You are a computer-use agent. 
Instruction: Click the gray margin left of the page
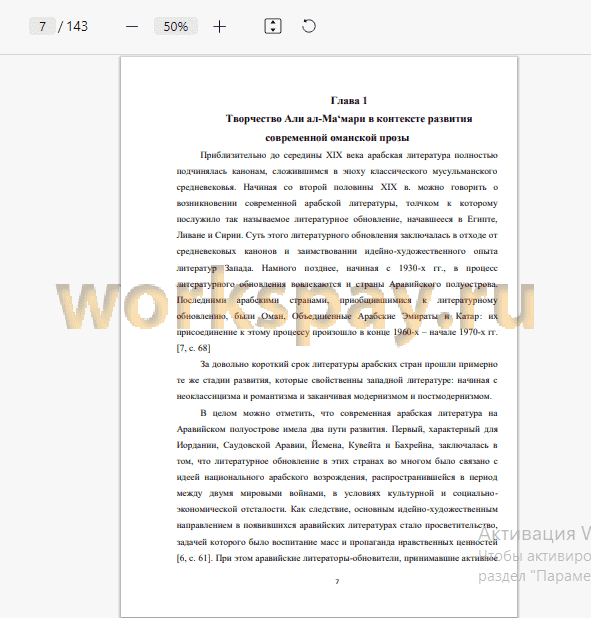(60, 434)
